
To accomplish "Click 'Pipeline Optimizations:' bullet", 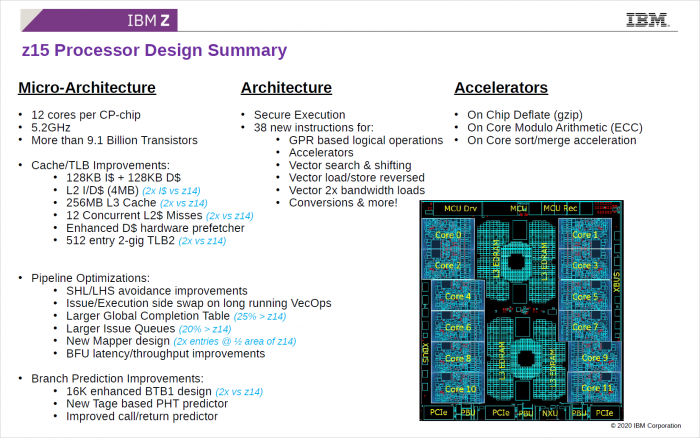I will (90, 278).
